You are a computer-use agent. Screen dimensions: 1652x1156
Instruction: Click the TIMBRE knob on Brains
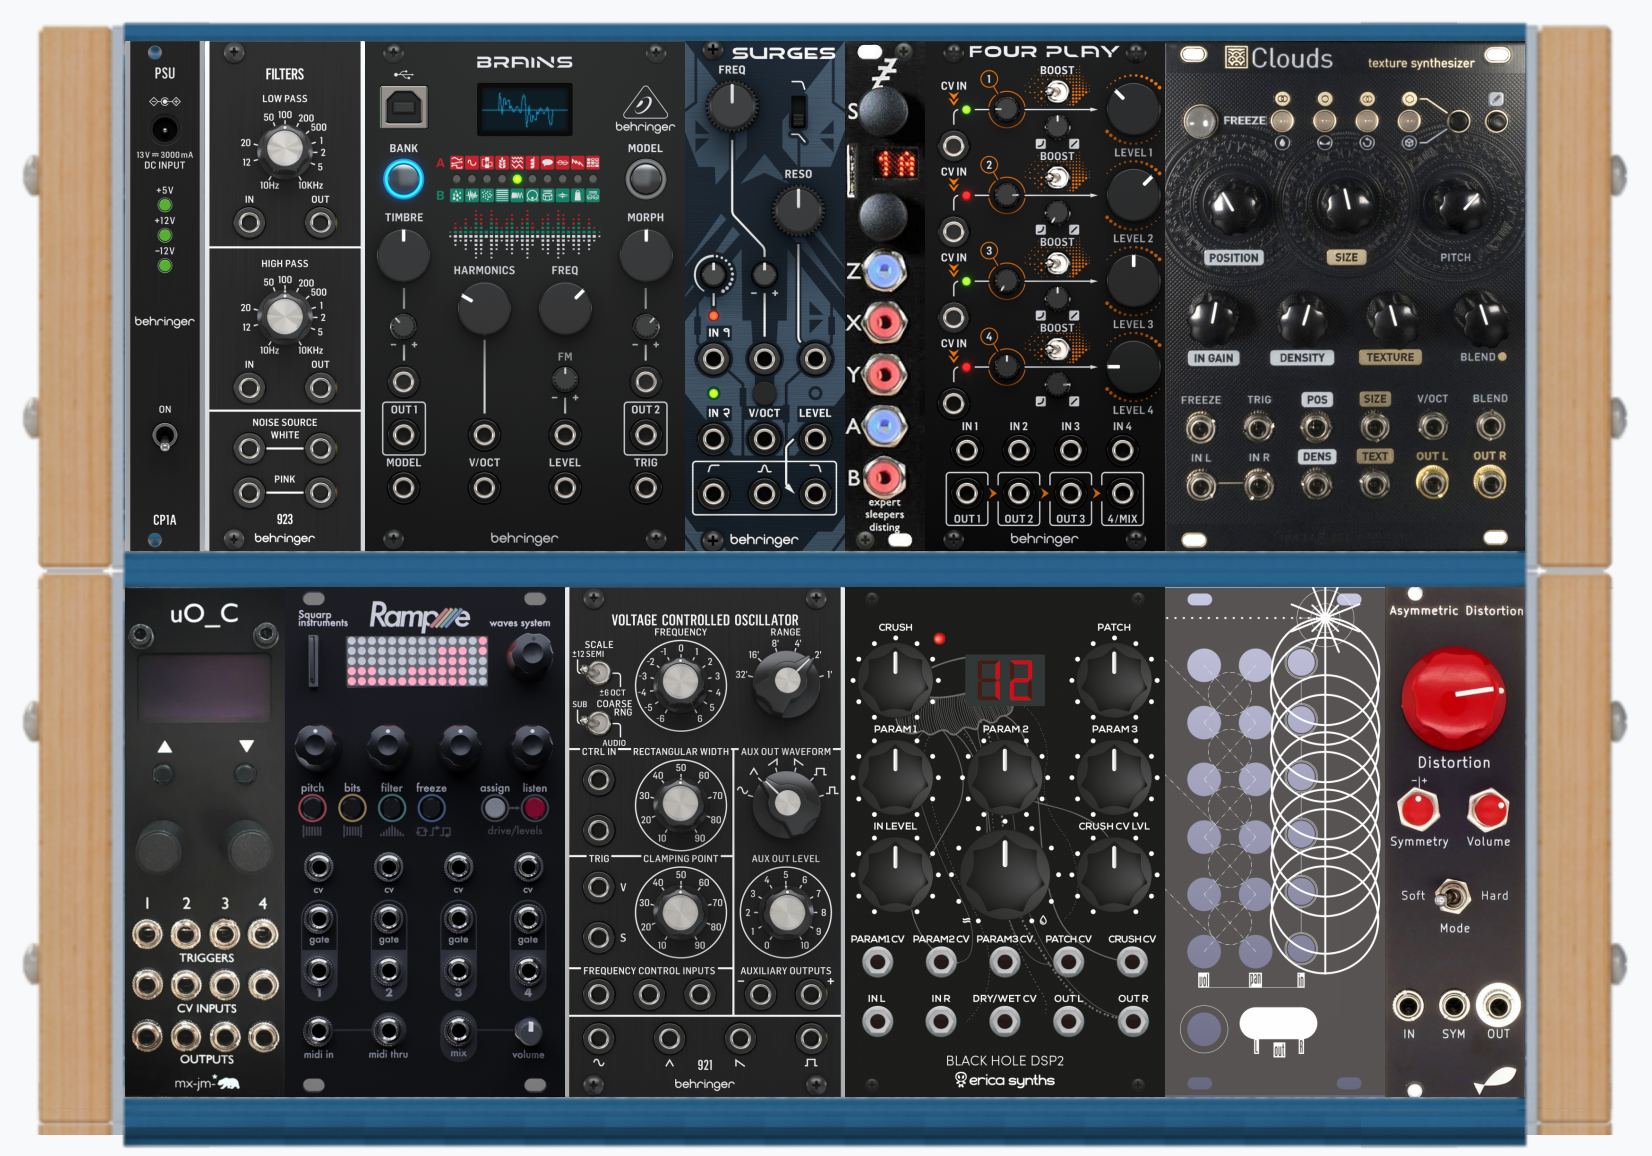(x=403, y=255)
